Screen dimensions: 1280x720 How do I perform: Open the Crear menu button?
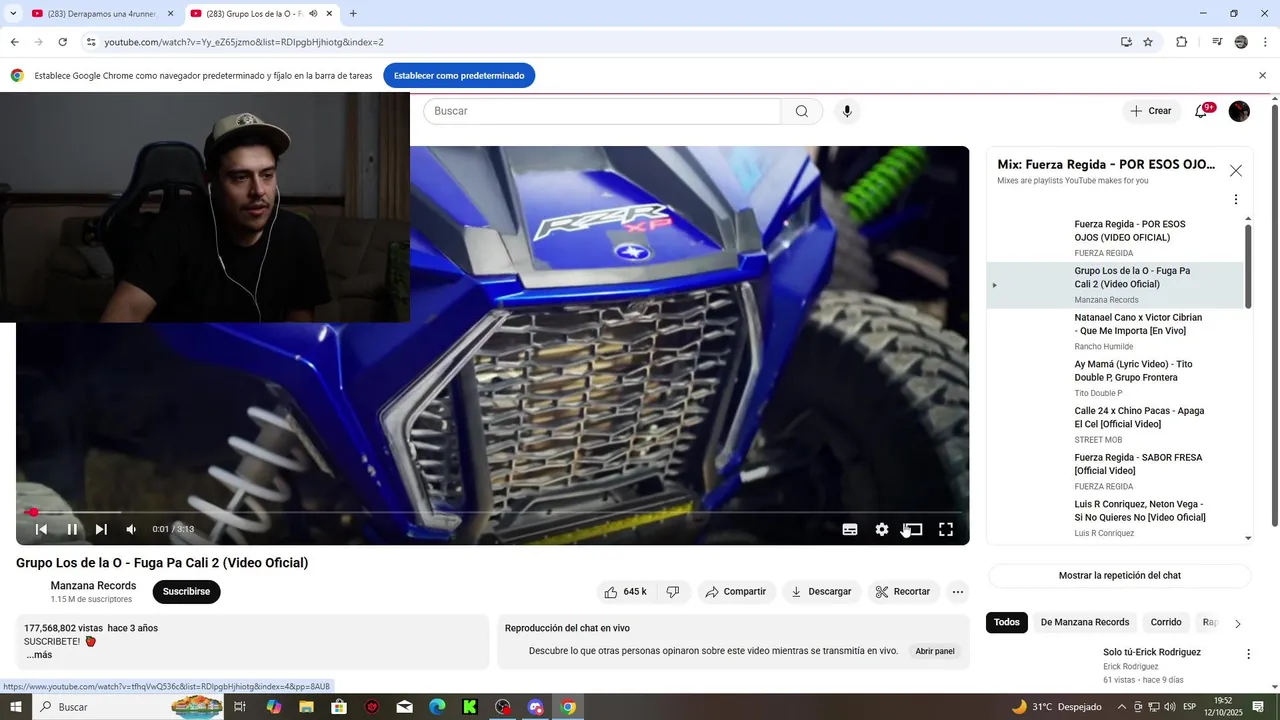tap(1151, 111)
